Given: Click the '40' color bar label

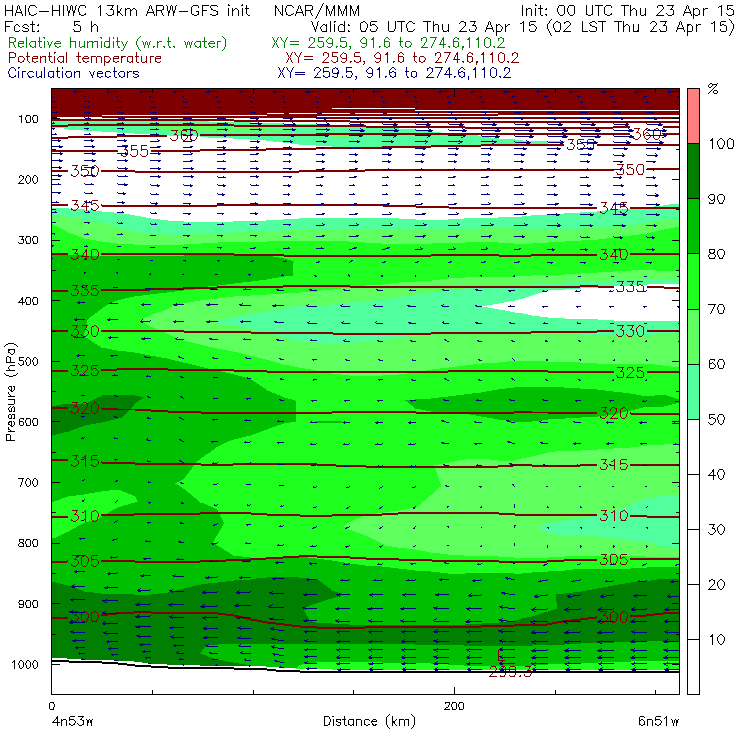Looking at the screenshot, I should point(716,474).
